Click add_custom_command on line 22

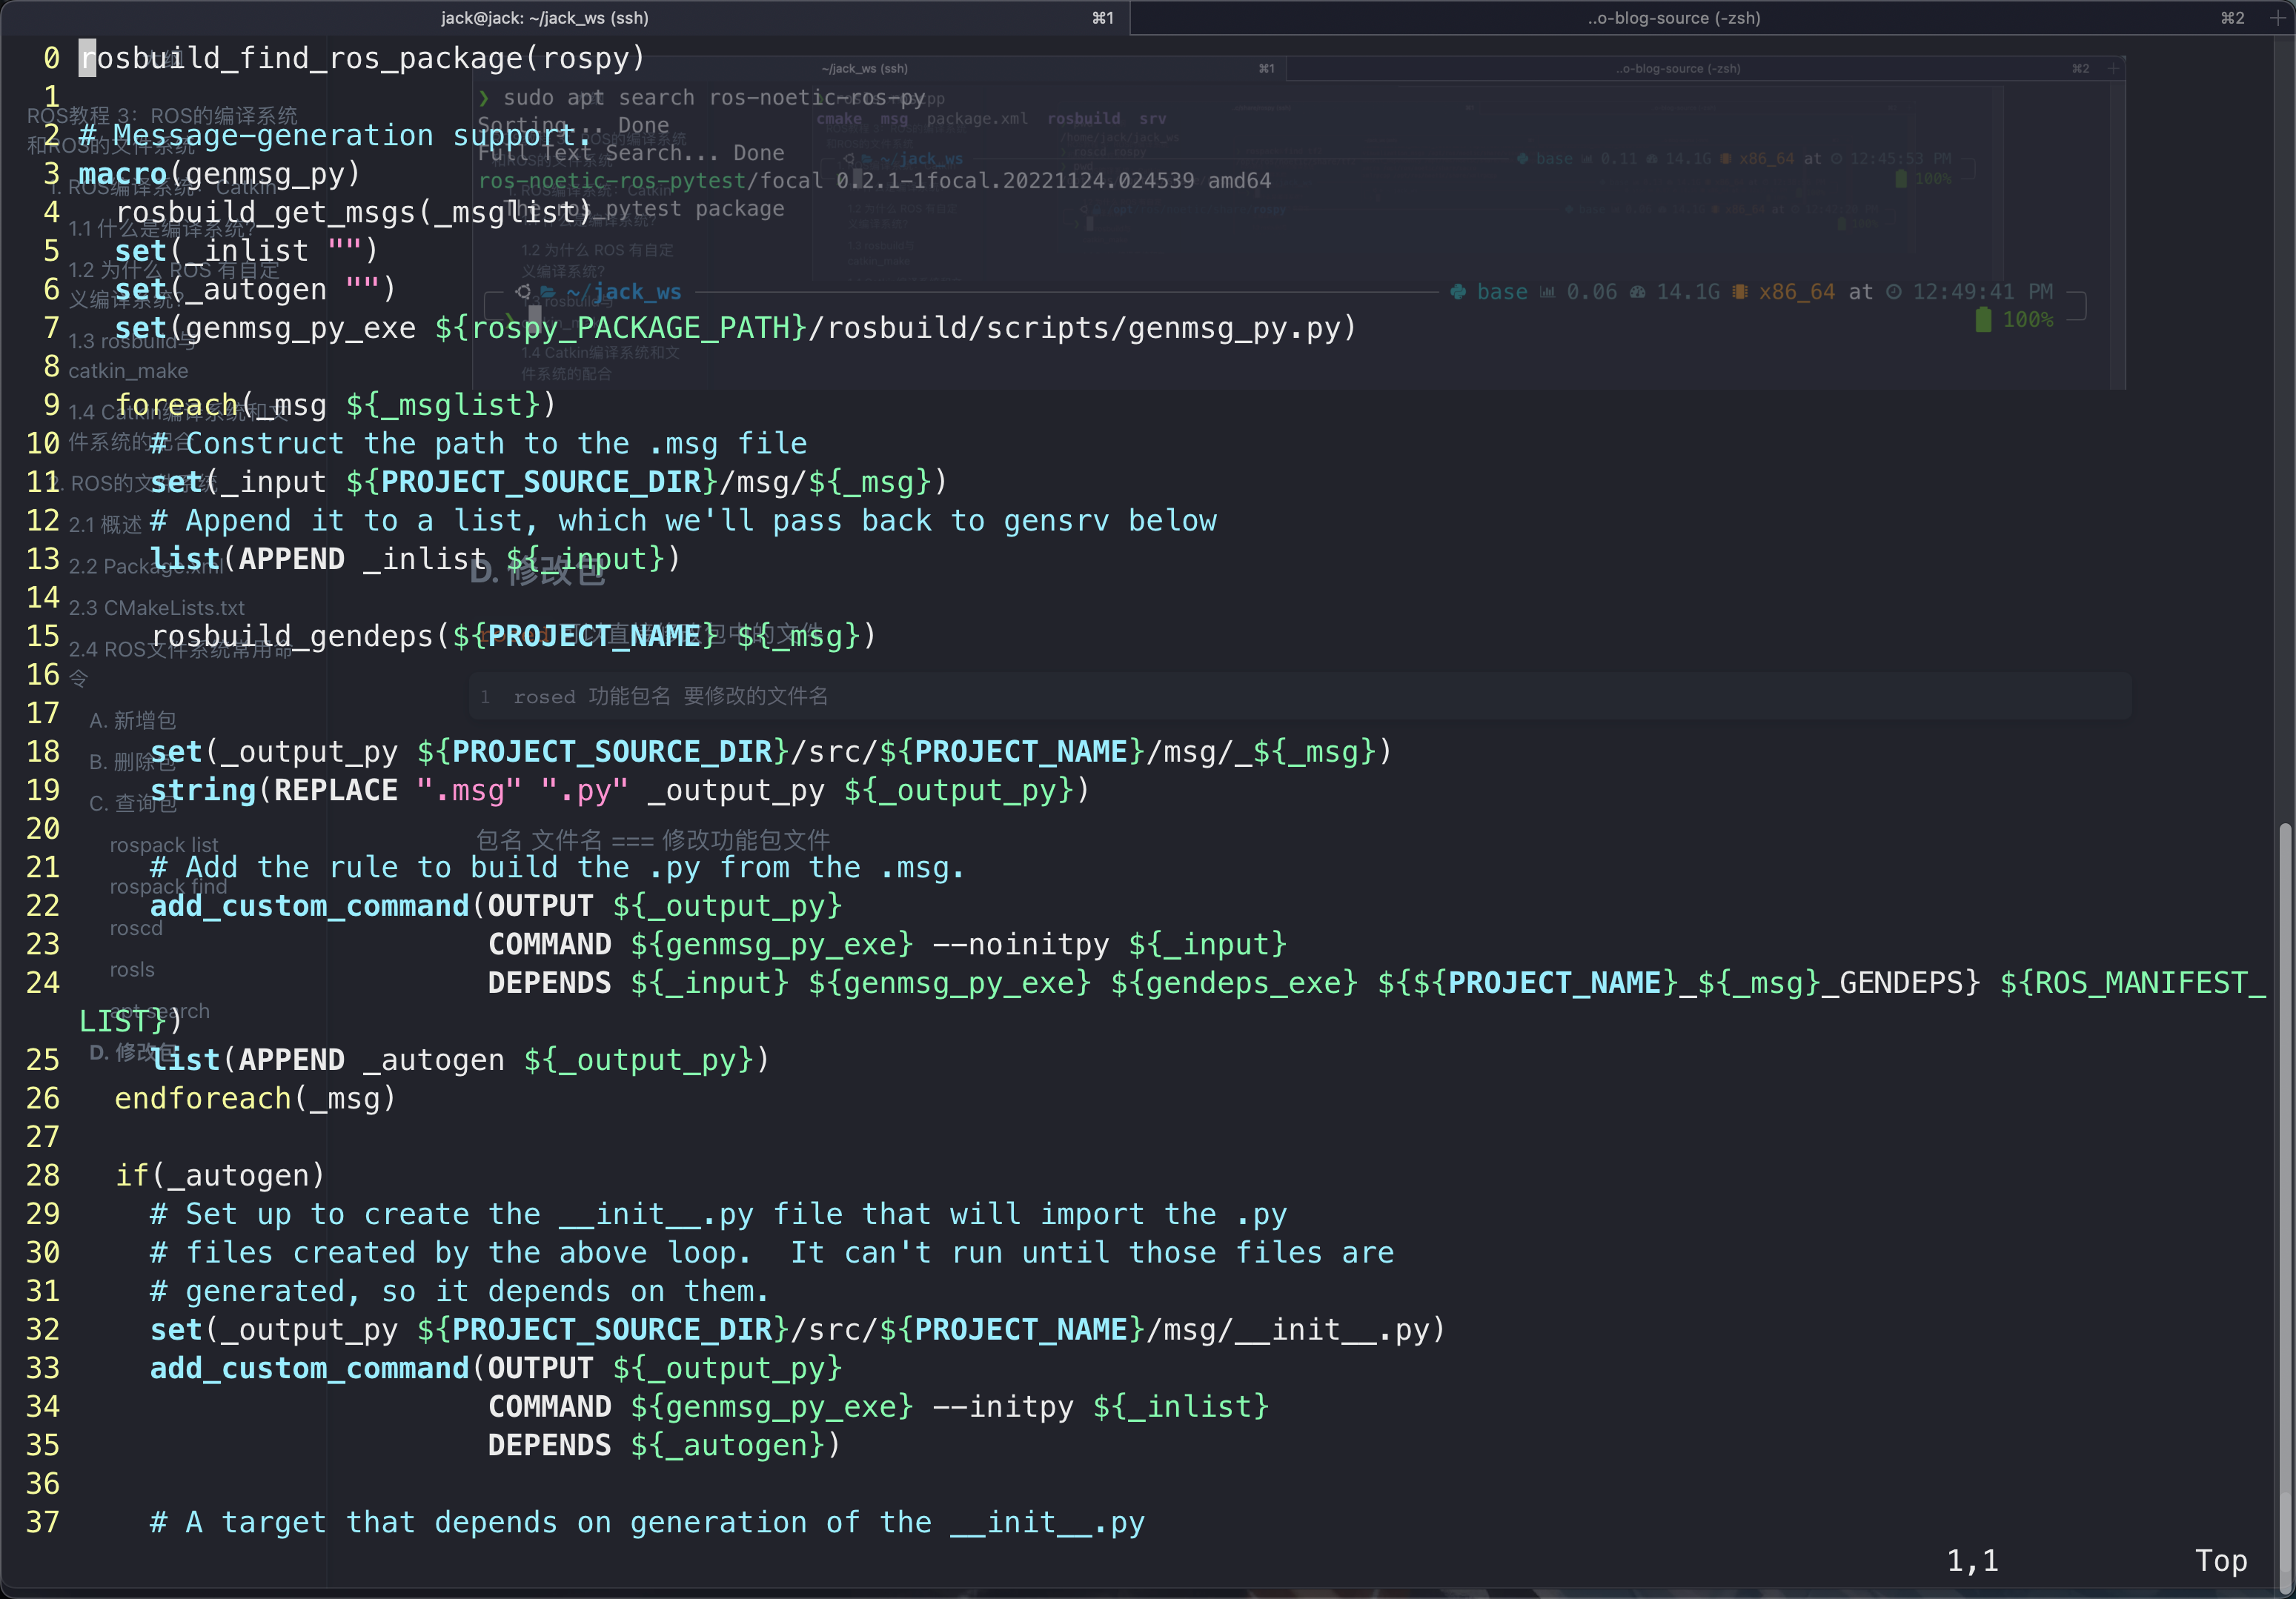click(496, 906)
